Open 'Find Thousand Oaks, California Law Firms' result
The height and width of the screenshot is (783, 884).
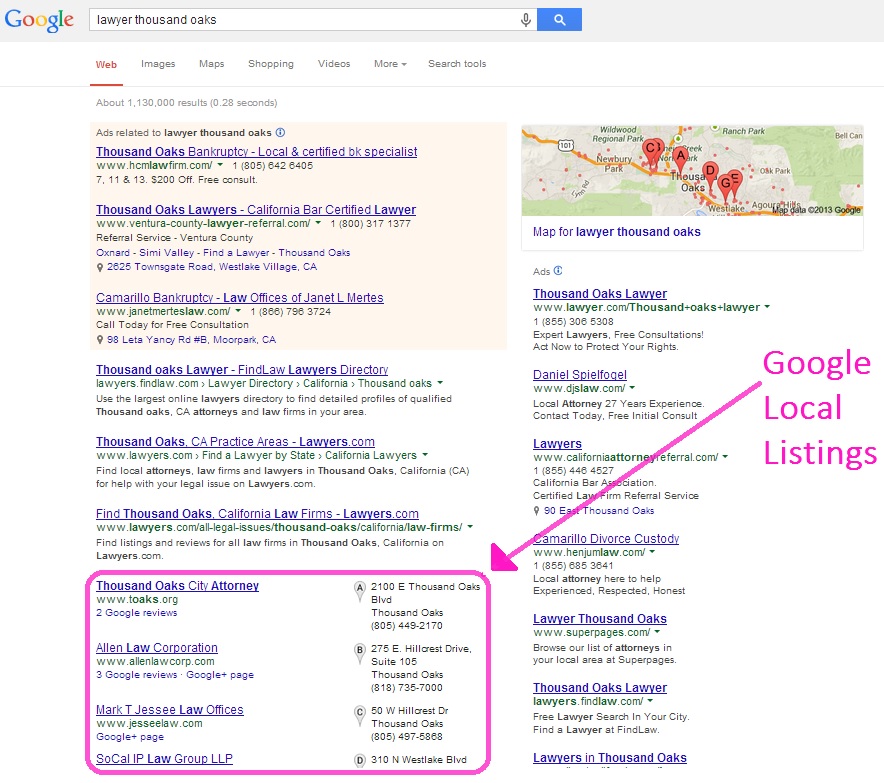click(x=257, y=514)
